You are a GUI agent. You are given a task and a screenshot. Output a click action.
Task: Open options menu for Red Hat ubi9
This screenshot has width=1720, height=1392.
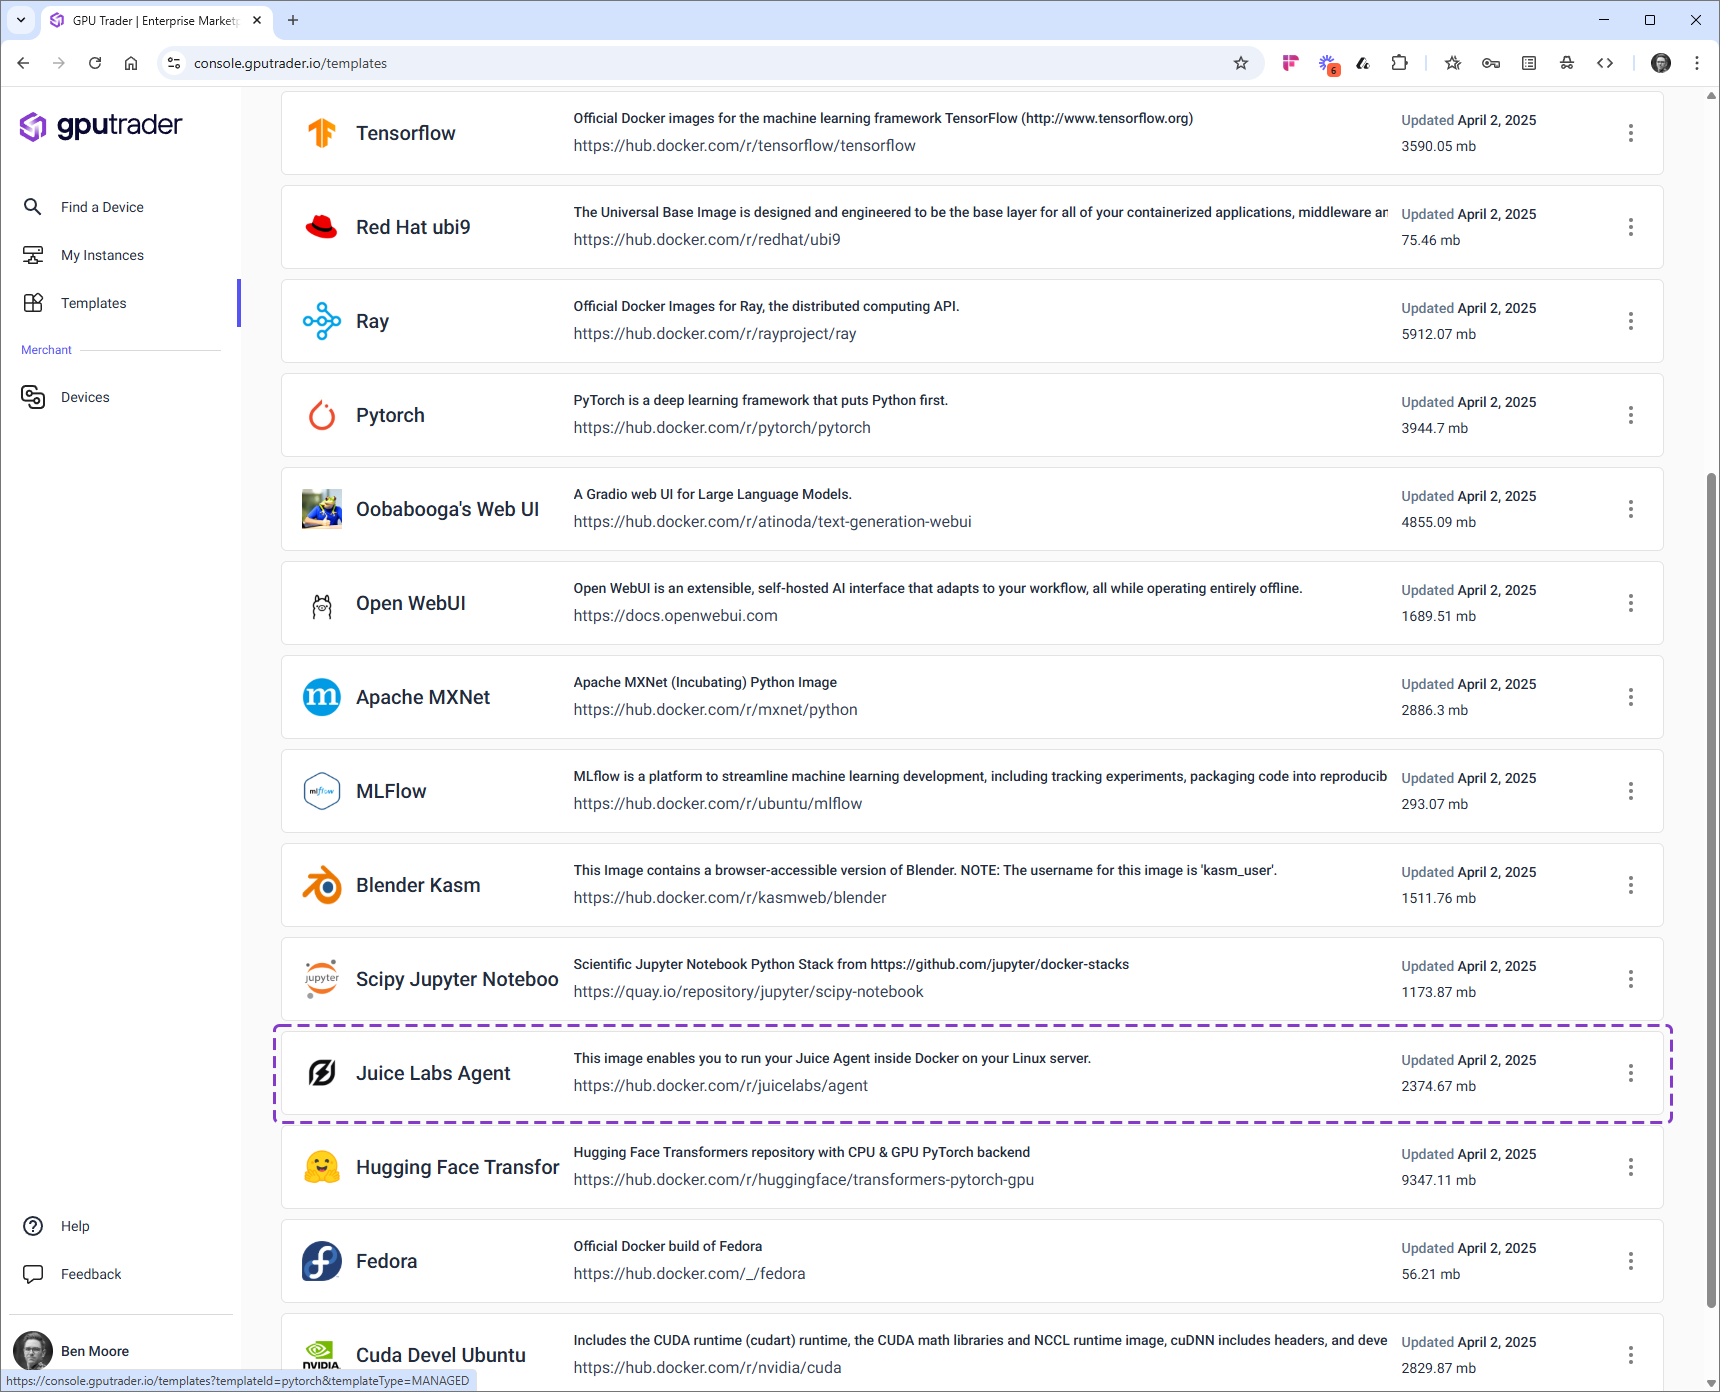point(1631,227)
